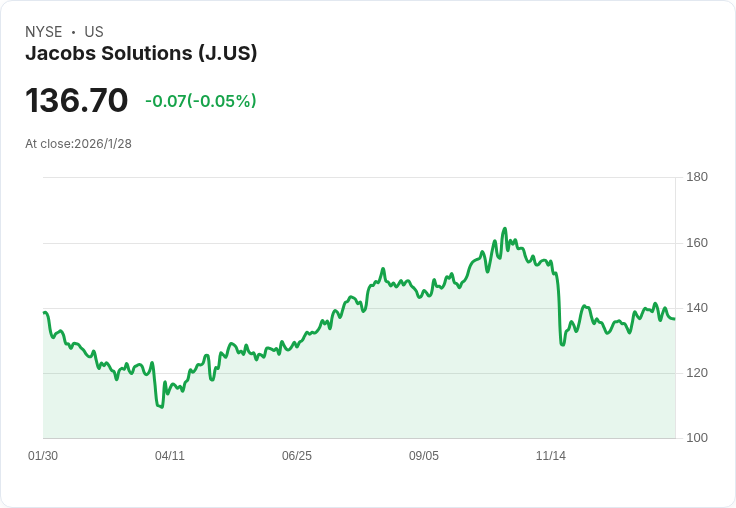736x508 pixels.
Task: Click the 140 y-axis label
Action: click(x=697, y=308)
